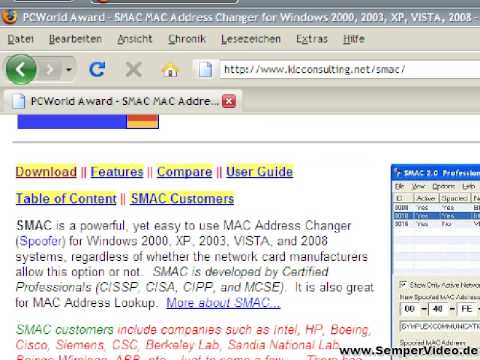Open the User Guide link

coord(260,172)
